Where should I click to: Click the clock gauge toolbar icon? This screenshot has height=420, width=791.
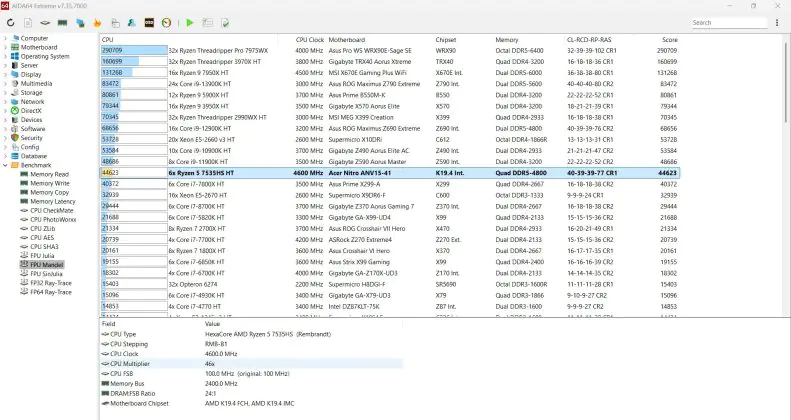pos(166,23)
